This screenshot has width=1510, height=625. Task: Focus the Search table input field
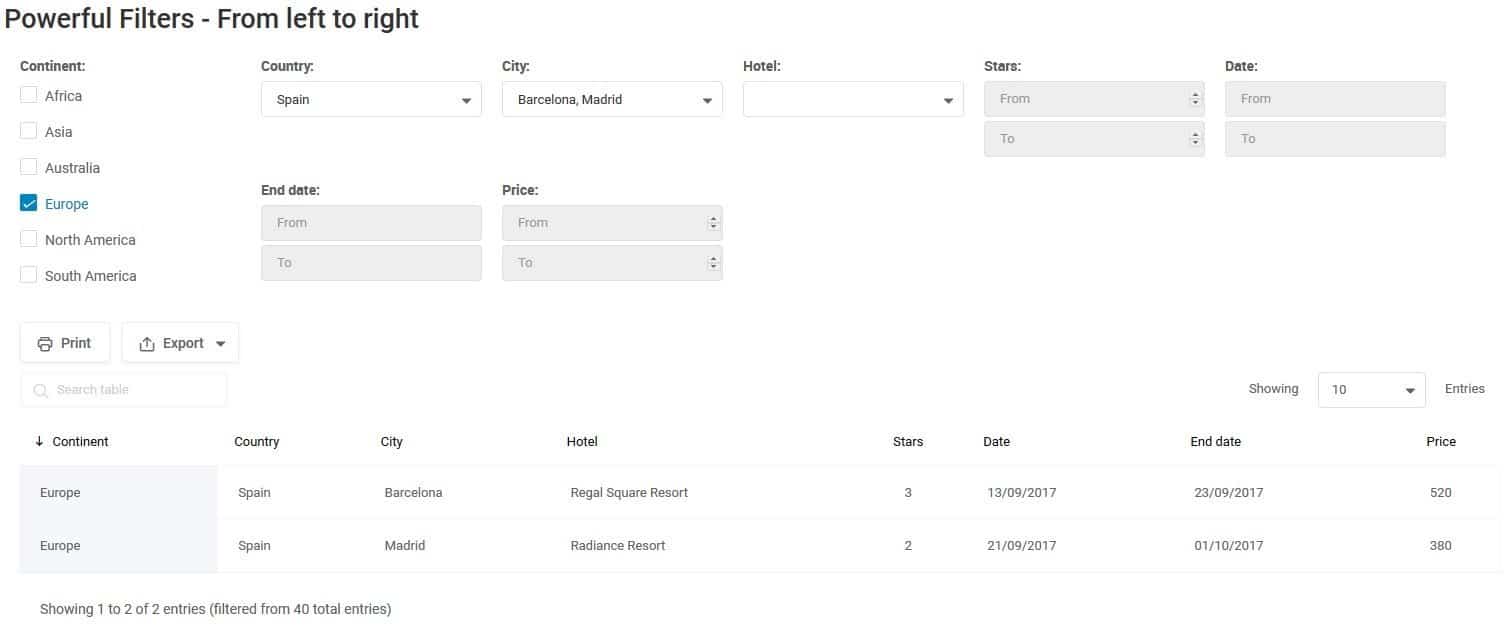click(x=123, y=390)
